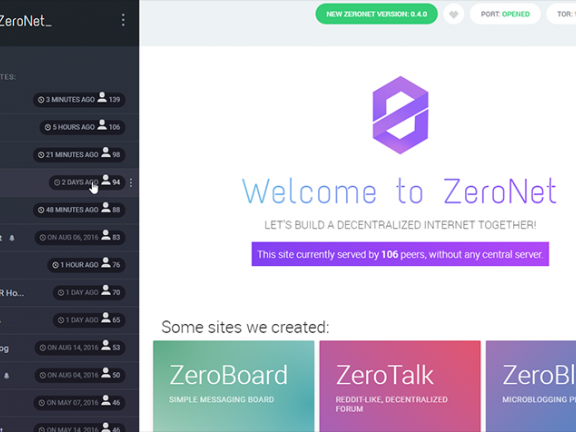Select the site row updated 5 hours ago
Screen dimensions: 576x432
point(69,127)
